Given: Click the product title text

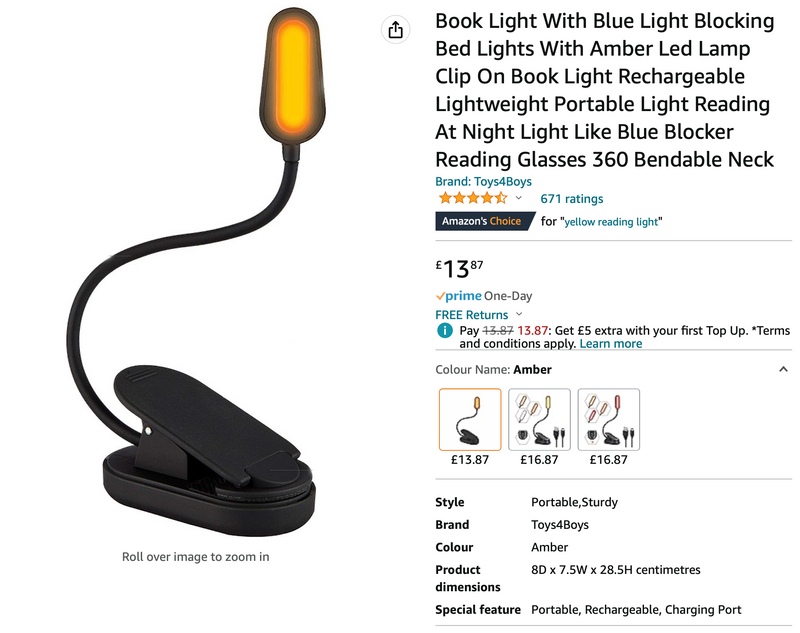Looking at the screenshot, I should pos(605,90).
